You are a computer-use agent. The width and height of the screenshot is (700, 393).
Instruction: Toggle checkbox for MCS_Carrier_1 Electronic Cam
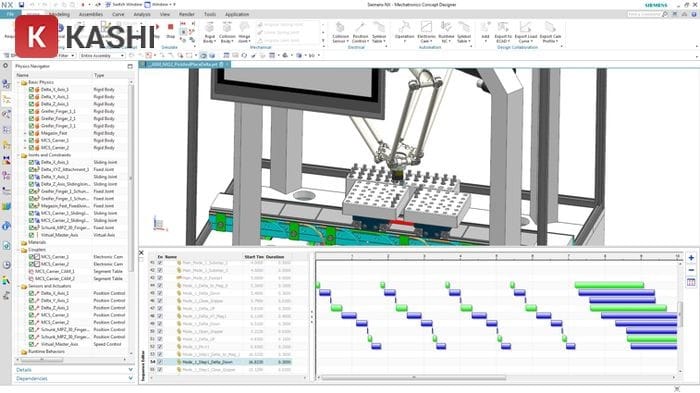[31, 257]
